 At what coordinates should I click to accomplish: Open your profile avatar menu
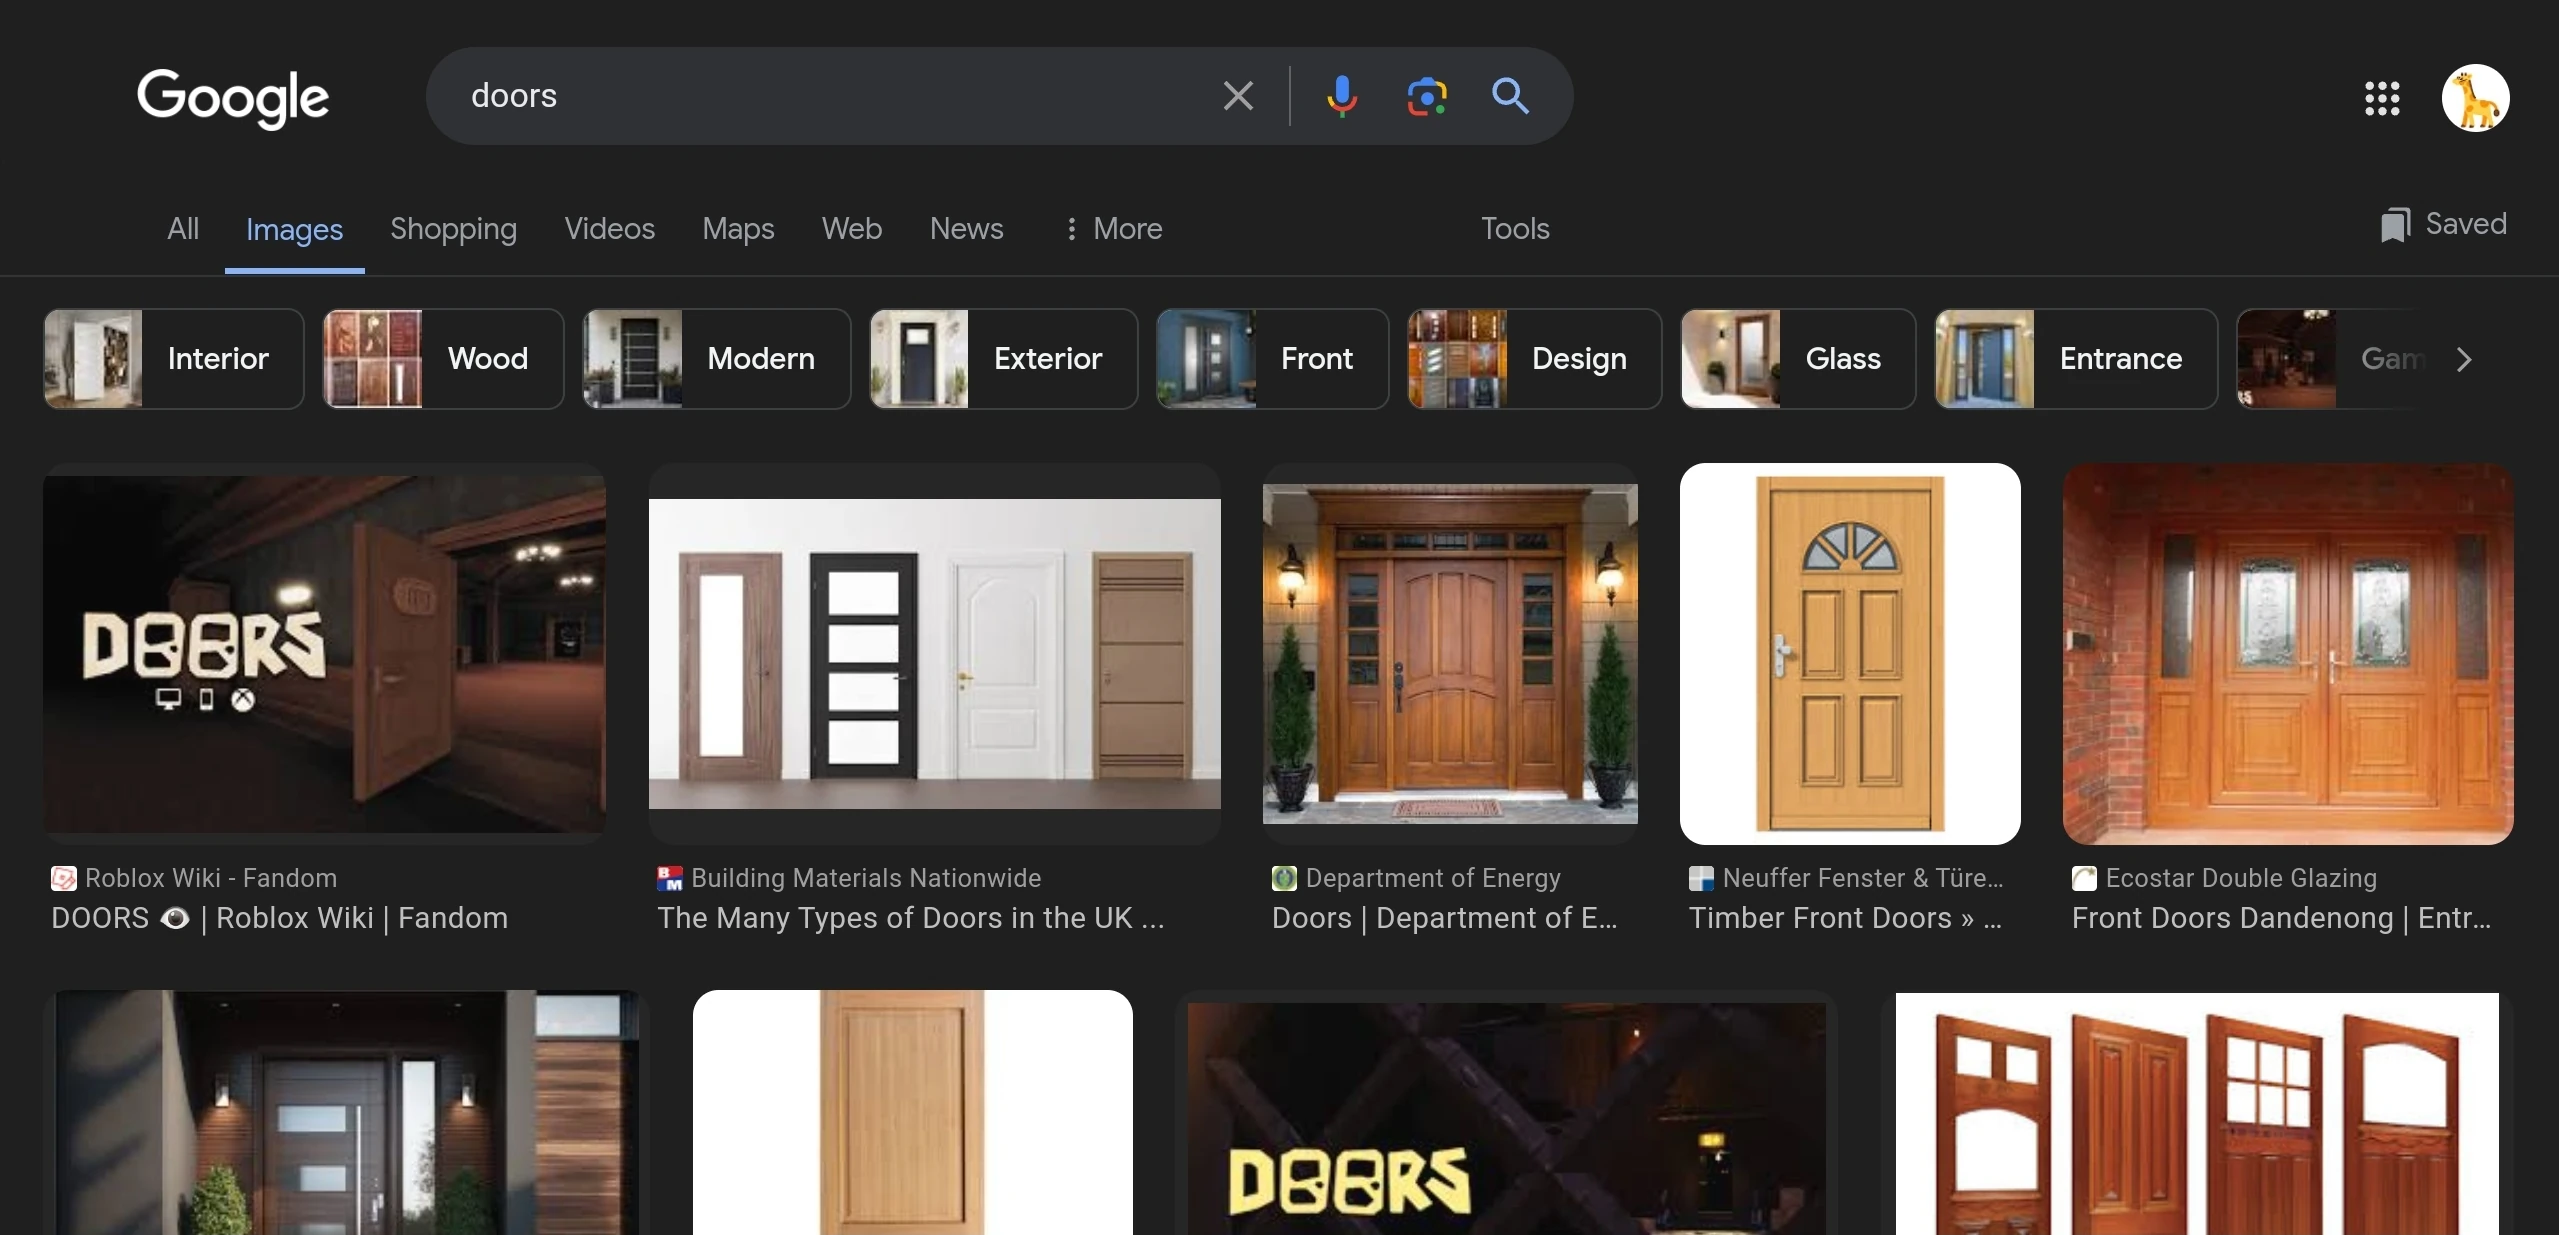(x=2477, y=97)
